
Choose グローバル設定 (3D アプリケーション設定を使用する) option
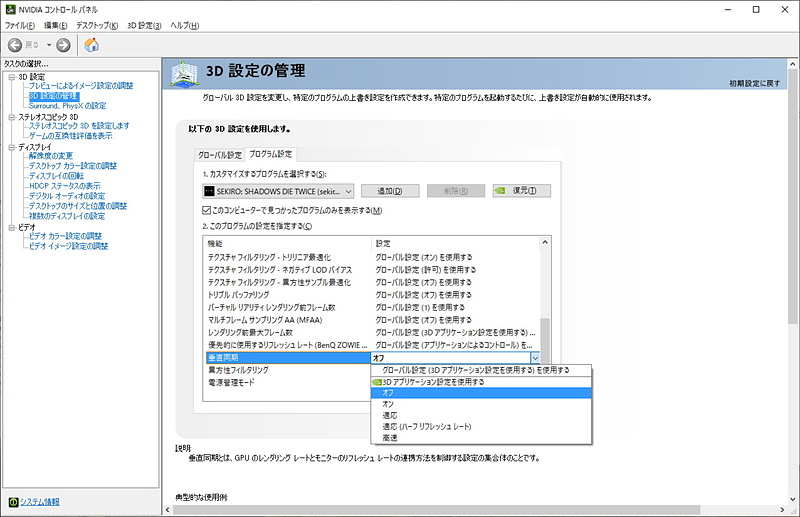pos(481,370)
